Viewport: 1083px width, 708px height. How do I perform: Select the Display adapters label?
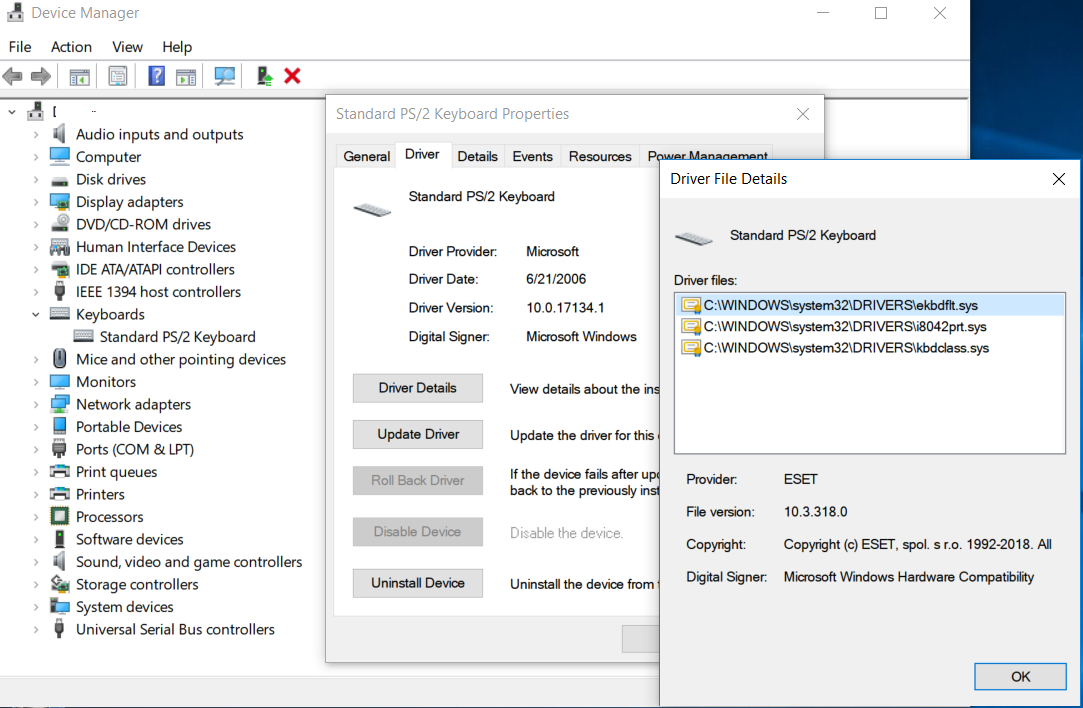coord(129,202)
